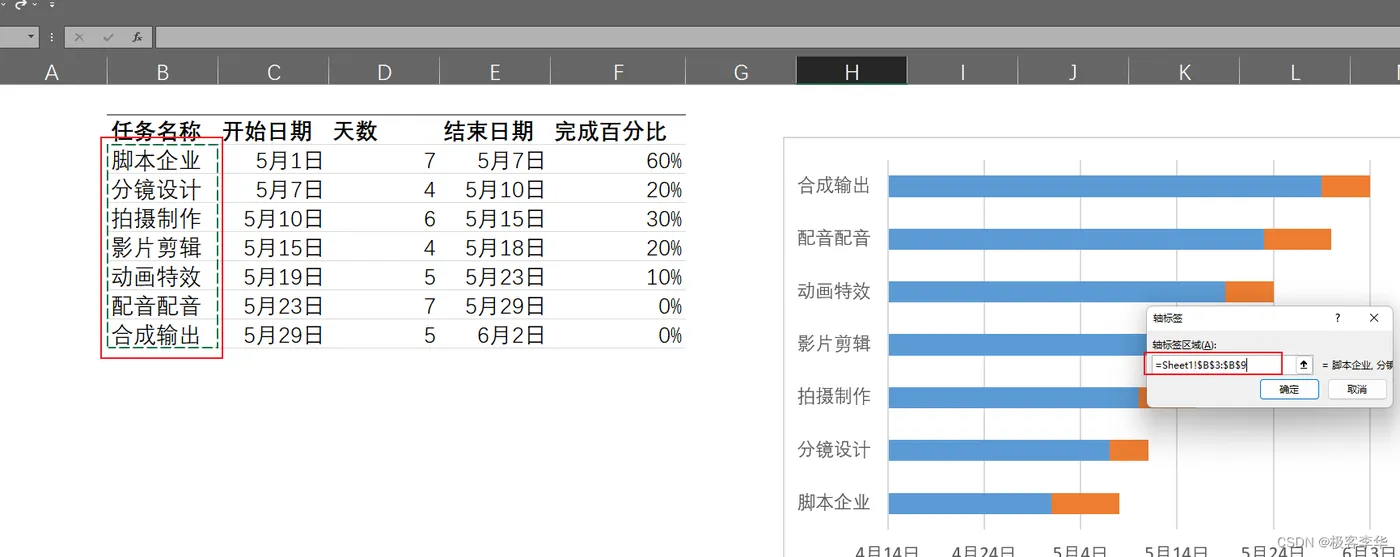Click the 影片剪辑 axis label on the chart
The height and width of the screenshot is (557, 1400).
[x=834, y=344]
